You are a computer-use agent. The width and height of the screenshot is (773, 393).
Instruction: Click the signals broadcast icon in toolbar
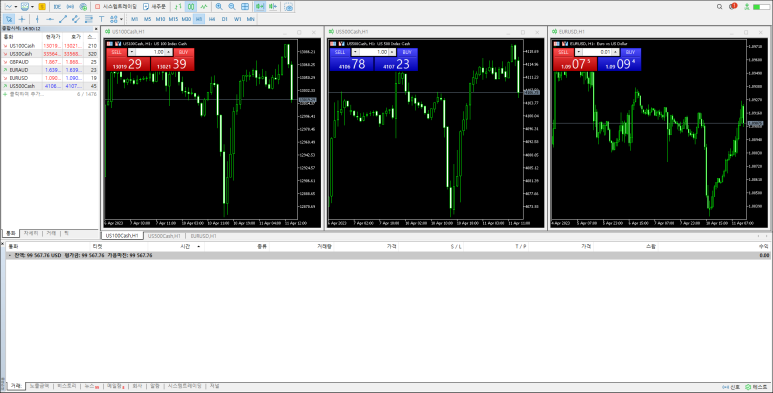(70, 7)
